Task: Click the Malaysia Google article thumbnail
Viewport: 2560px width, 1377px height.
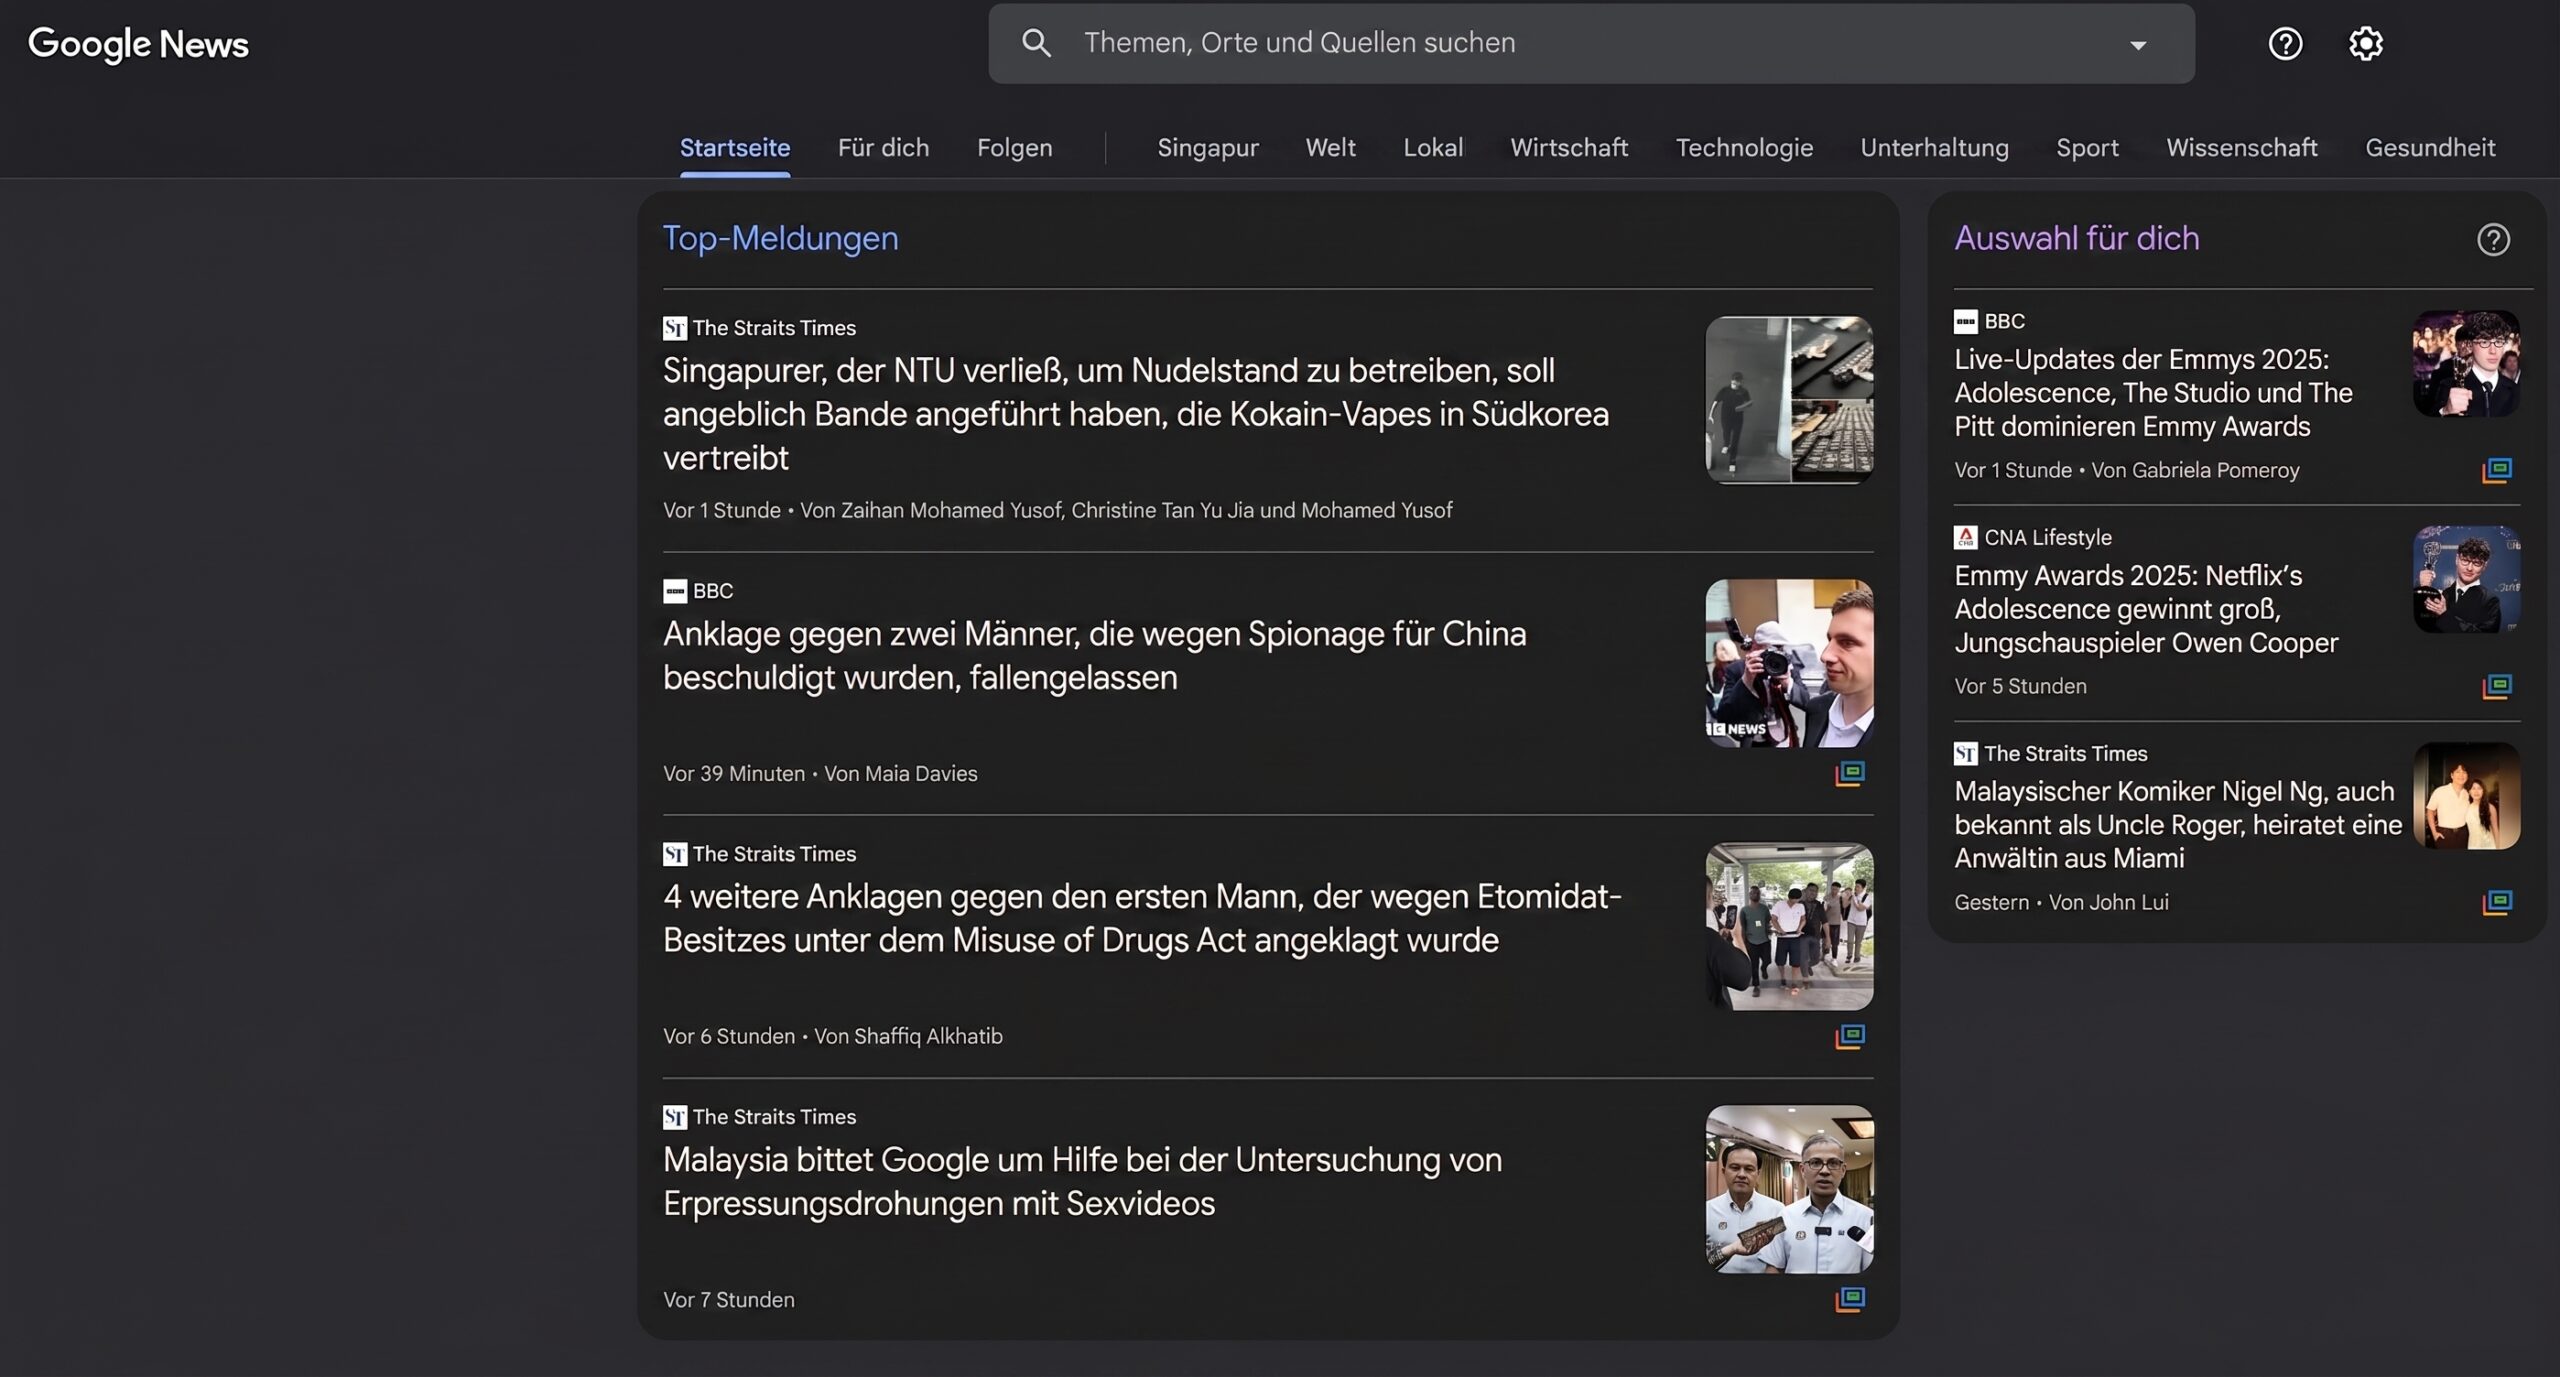Action: pos(1789,1189)
